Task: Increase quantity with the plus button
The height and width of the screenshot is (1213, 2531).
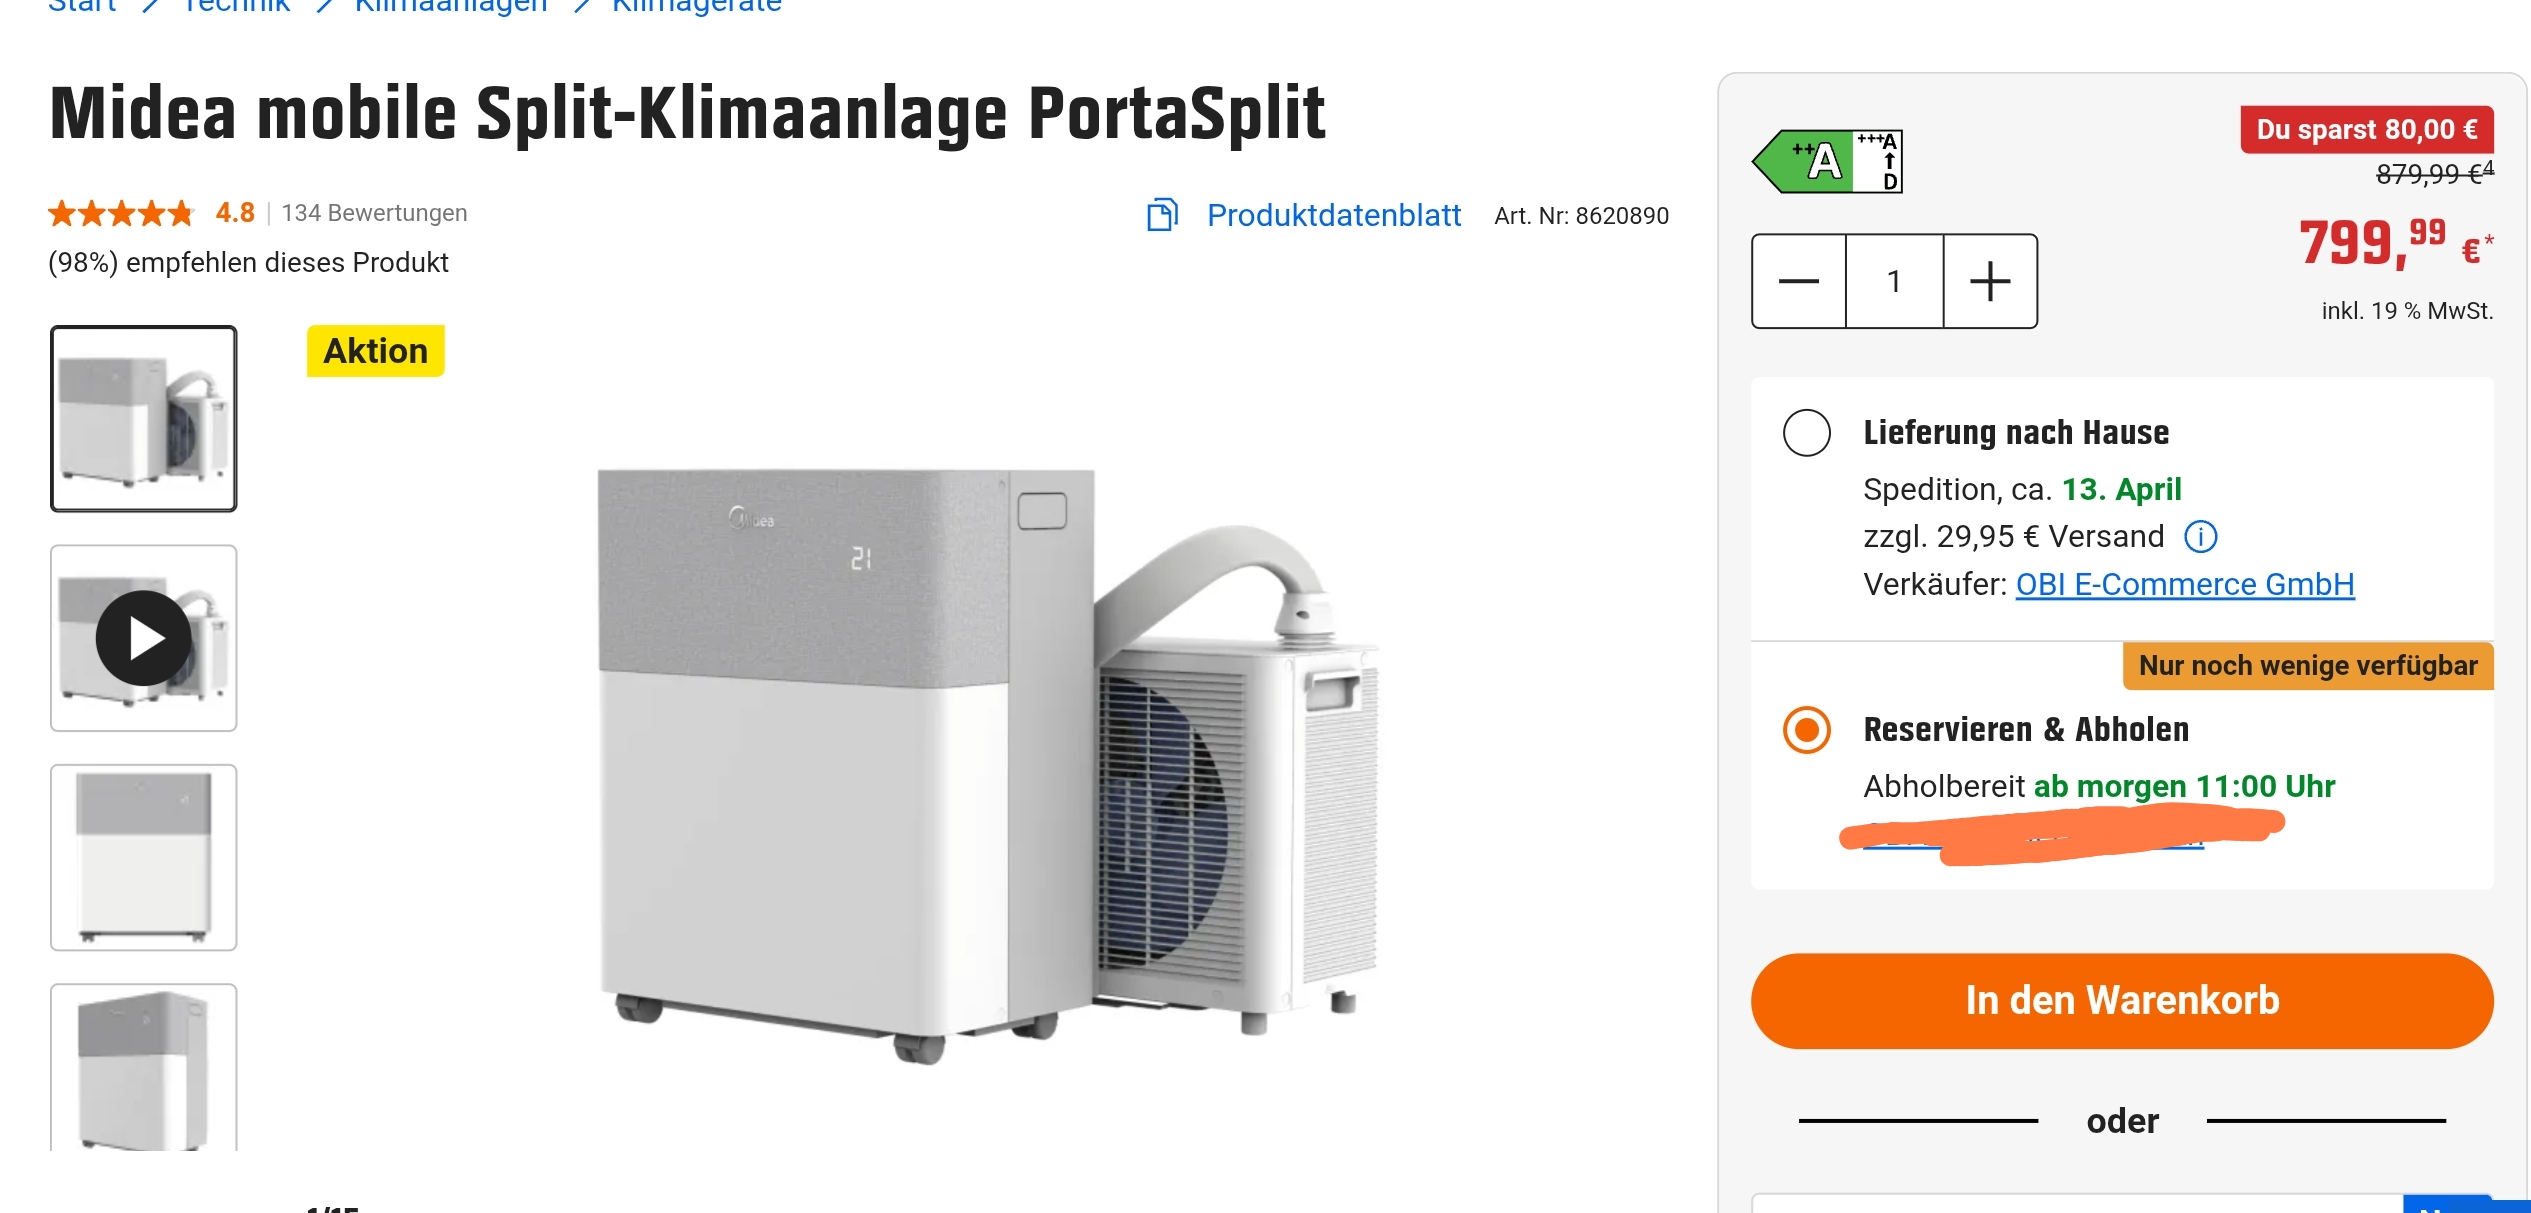Action: coord(1990,281)
